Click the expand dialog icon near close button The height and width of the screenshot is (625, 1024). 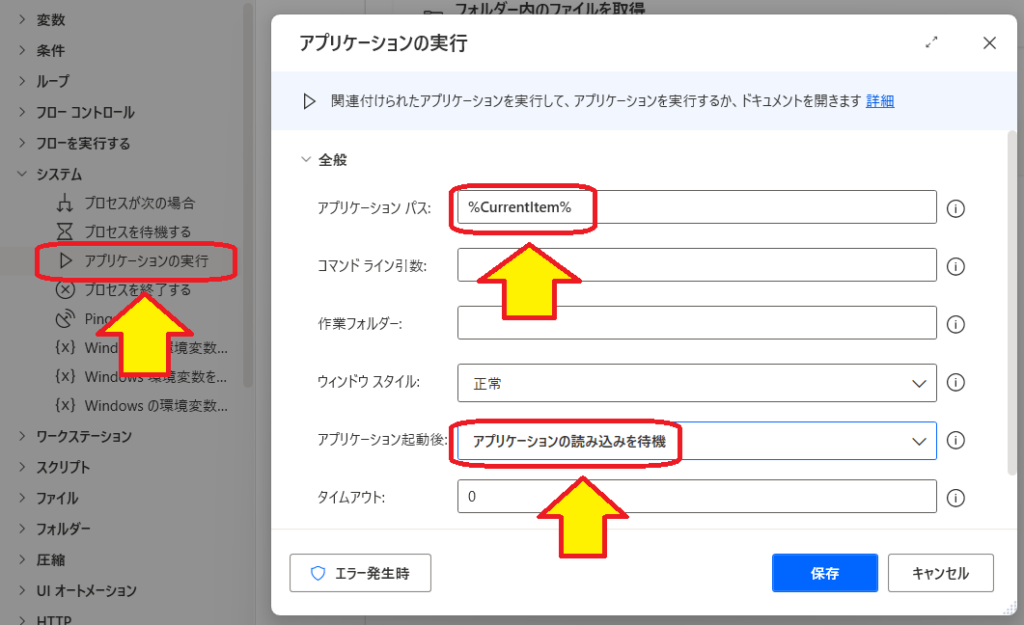932,43
